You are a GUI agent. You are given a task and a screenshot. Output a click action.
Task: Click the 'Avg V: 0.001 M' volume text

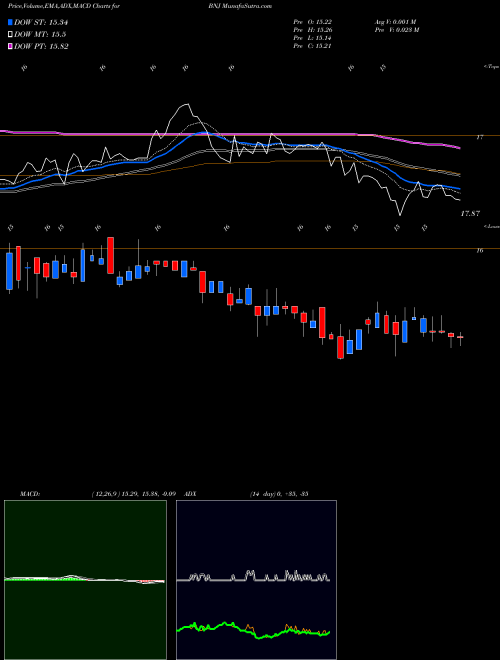(394, 22)
